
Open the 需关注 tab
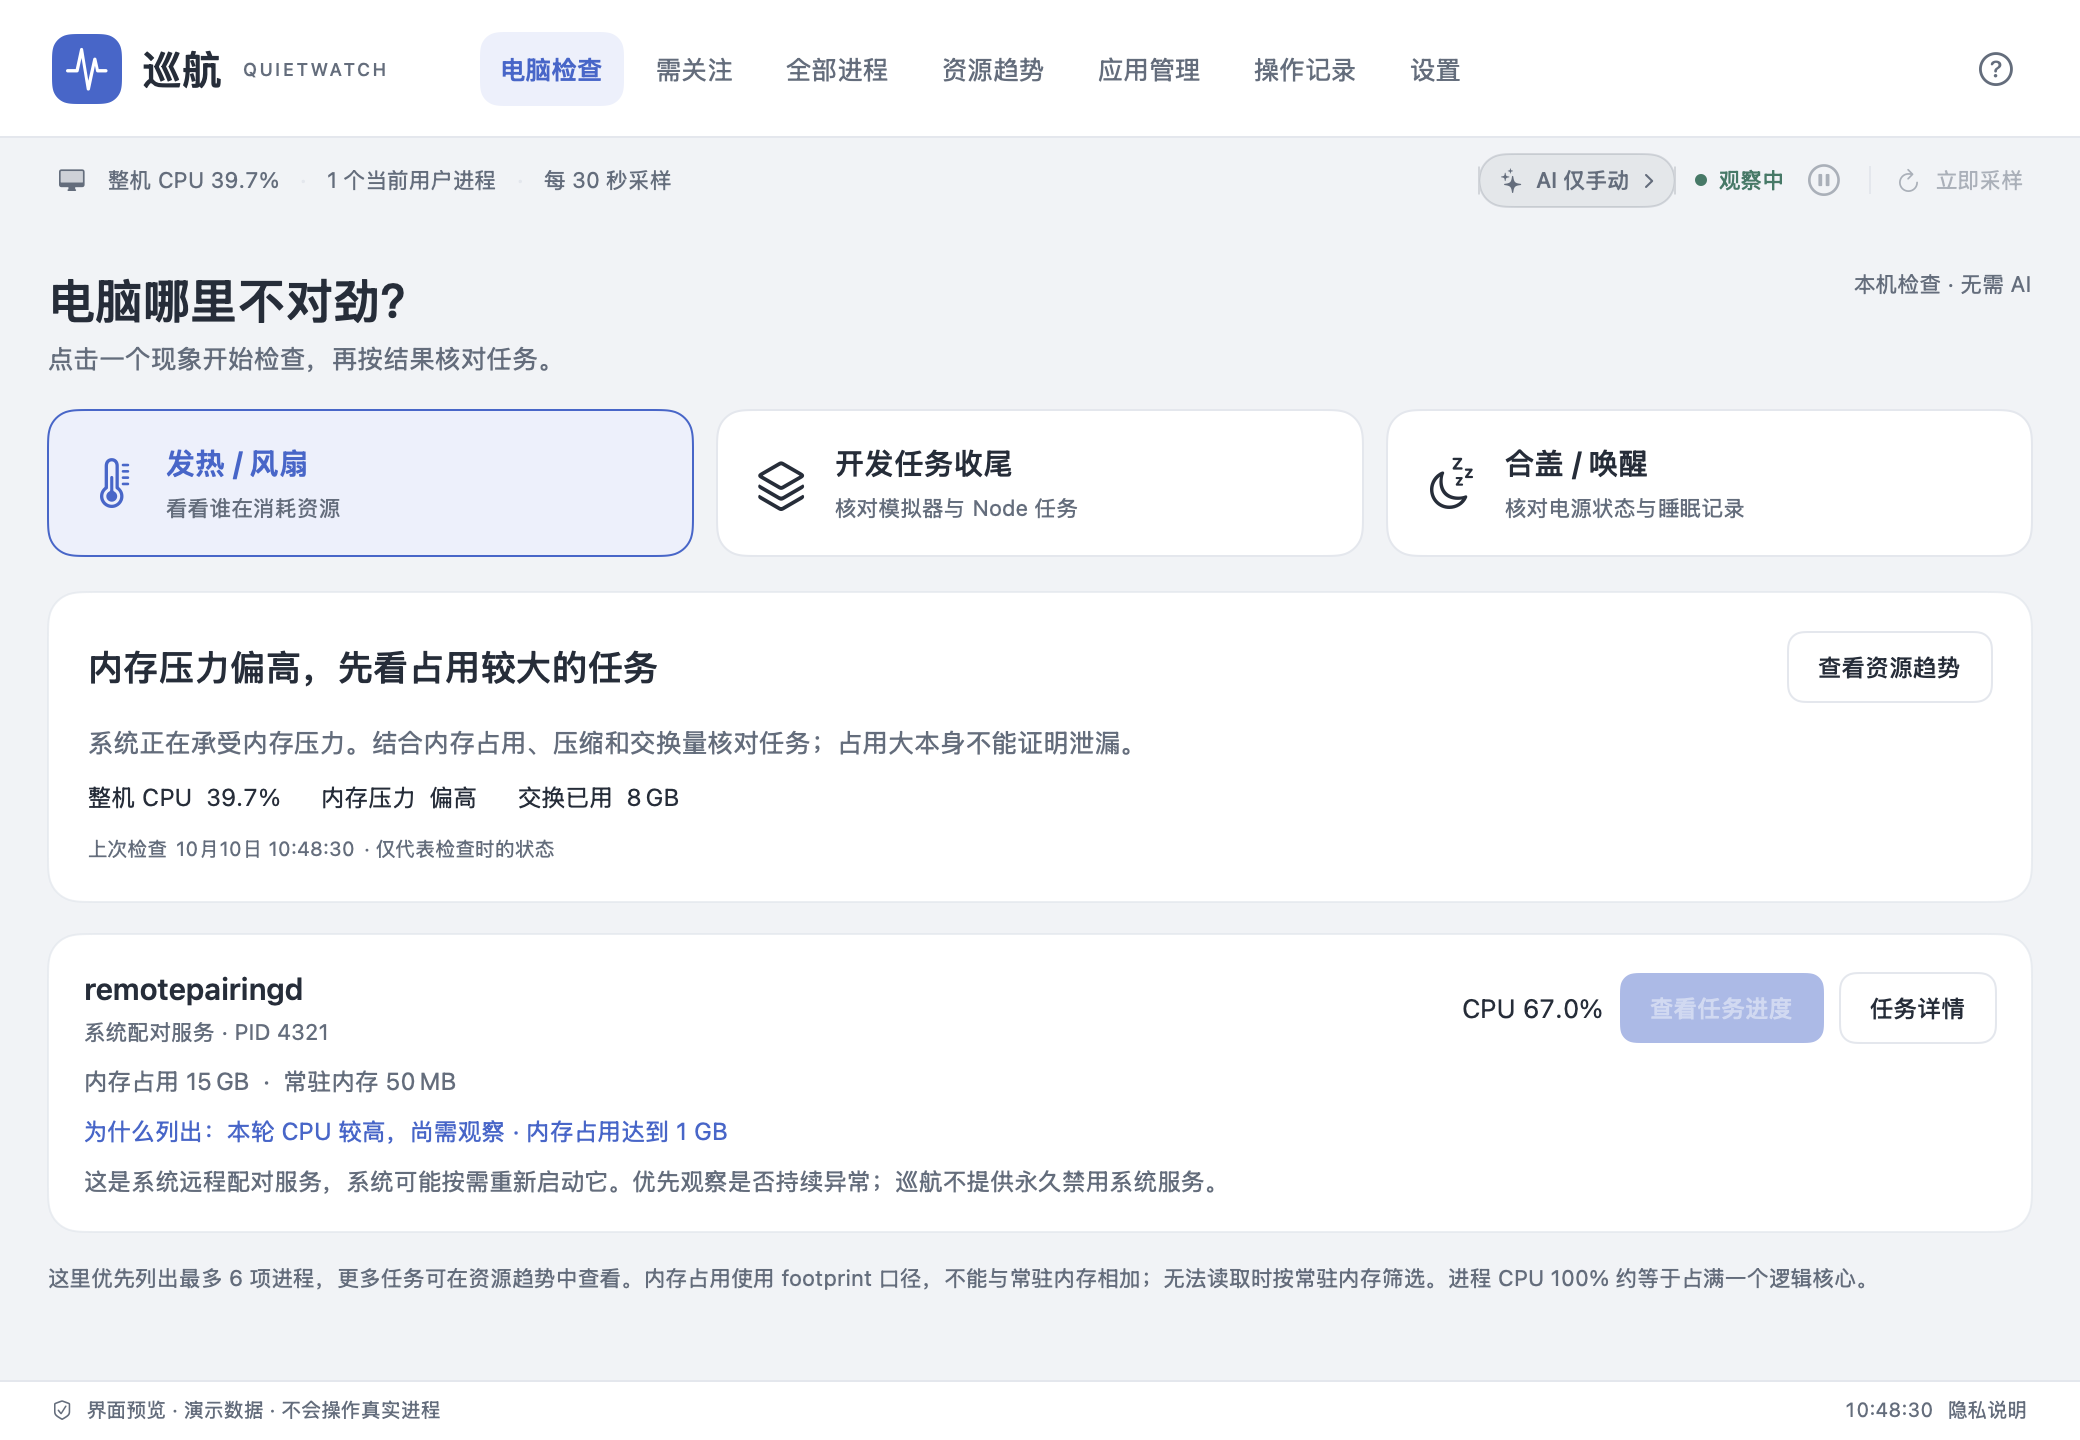[x=694, y=70]
